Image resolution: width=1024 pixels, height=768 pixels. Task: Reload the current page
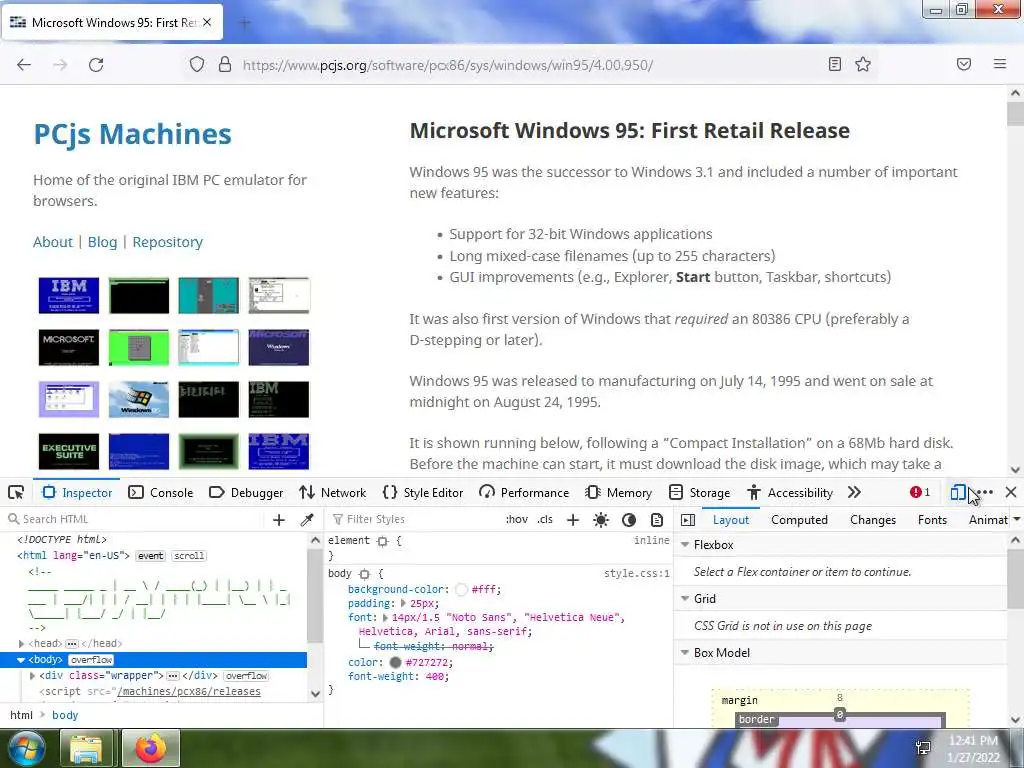[96, 65]
